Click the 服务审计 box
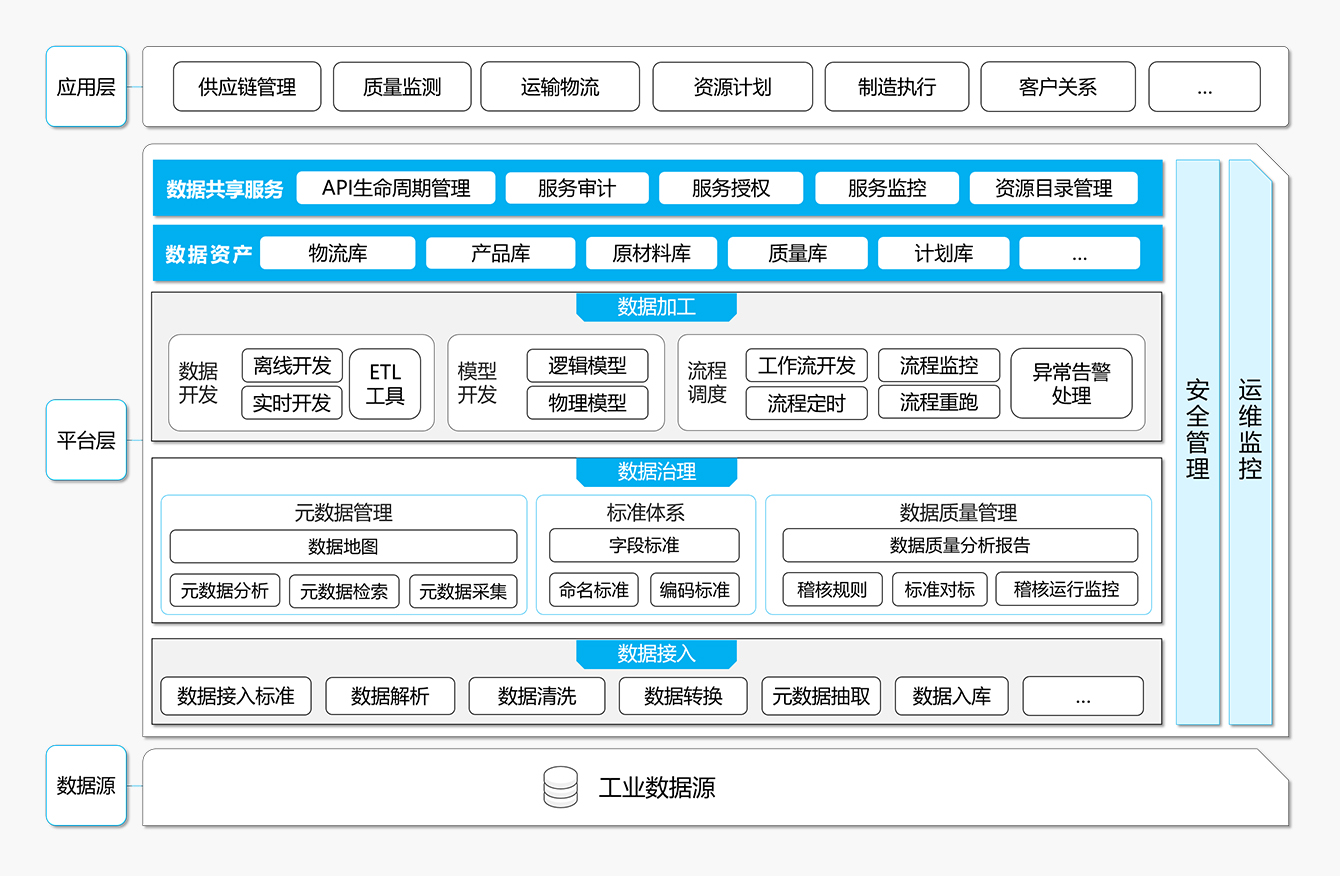The image size is (1340, 876). pos(577,188)
